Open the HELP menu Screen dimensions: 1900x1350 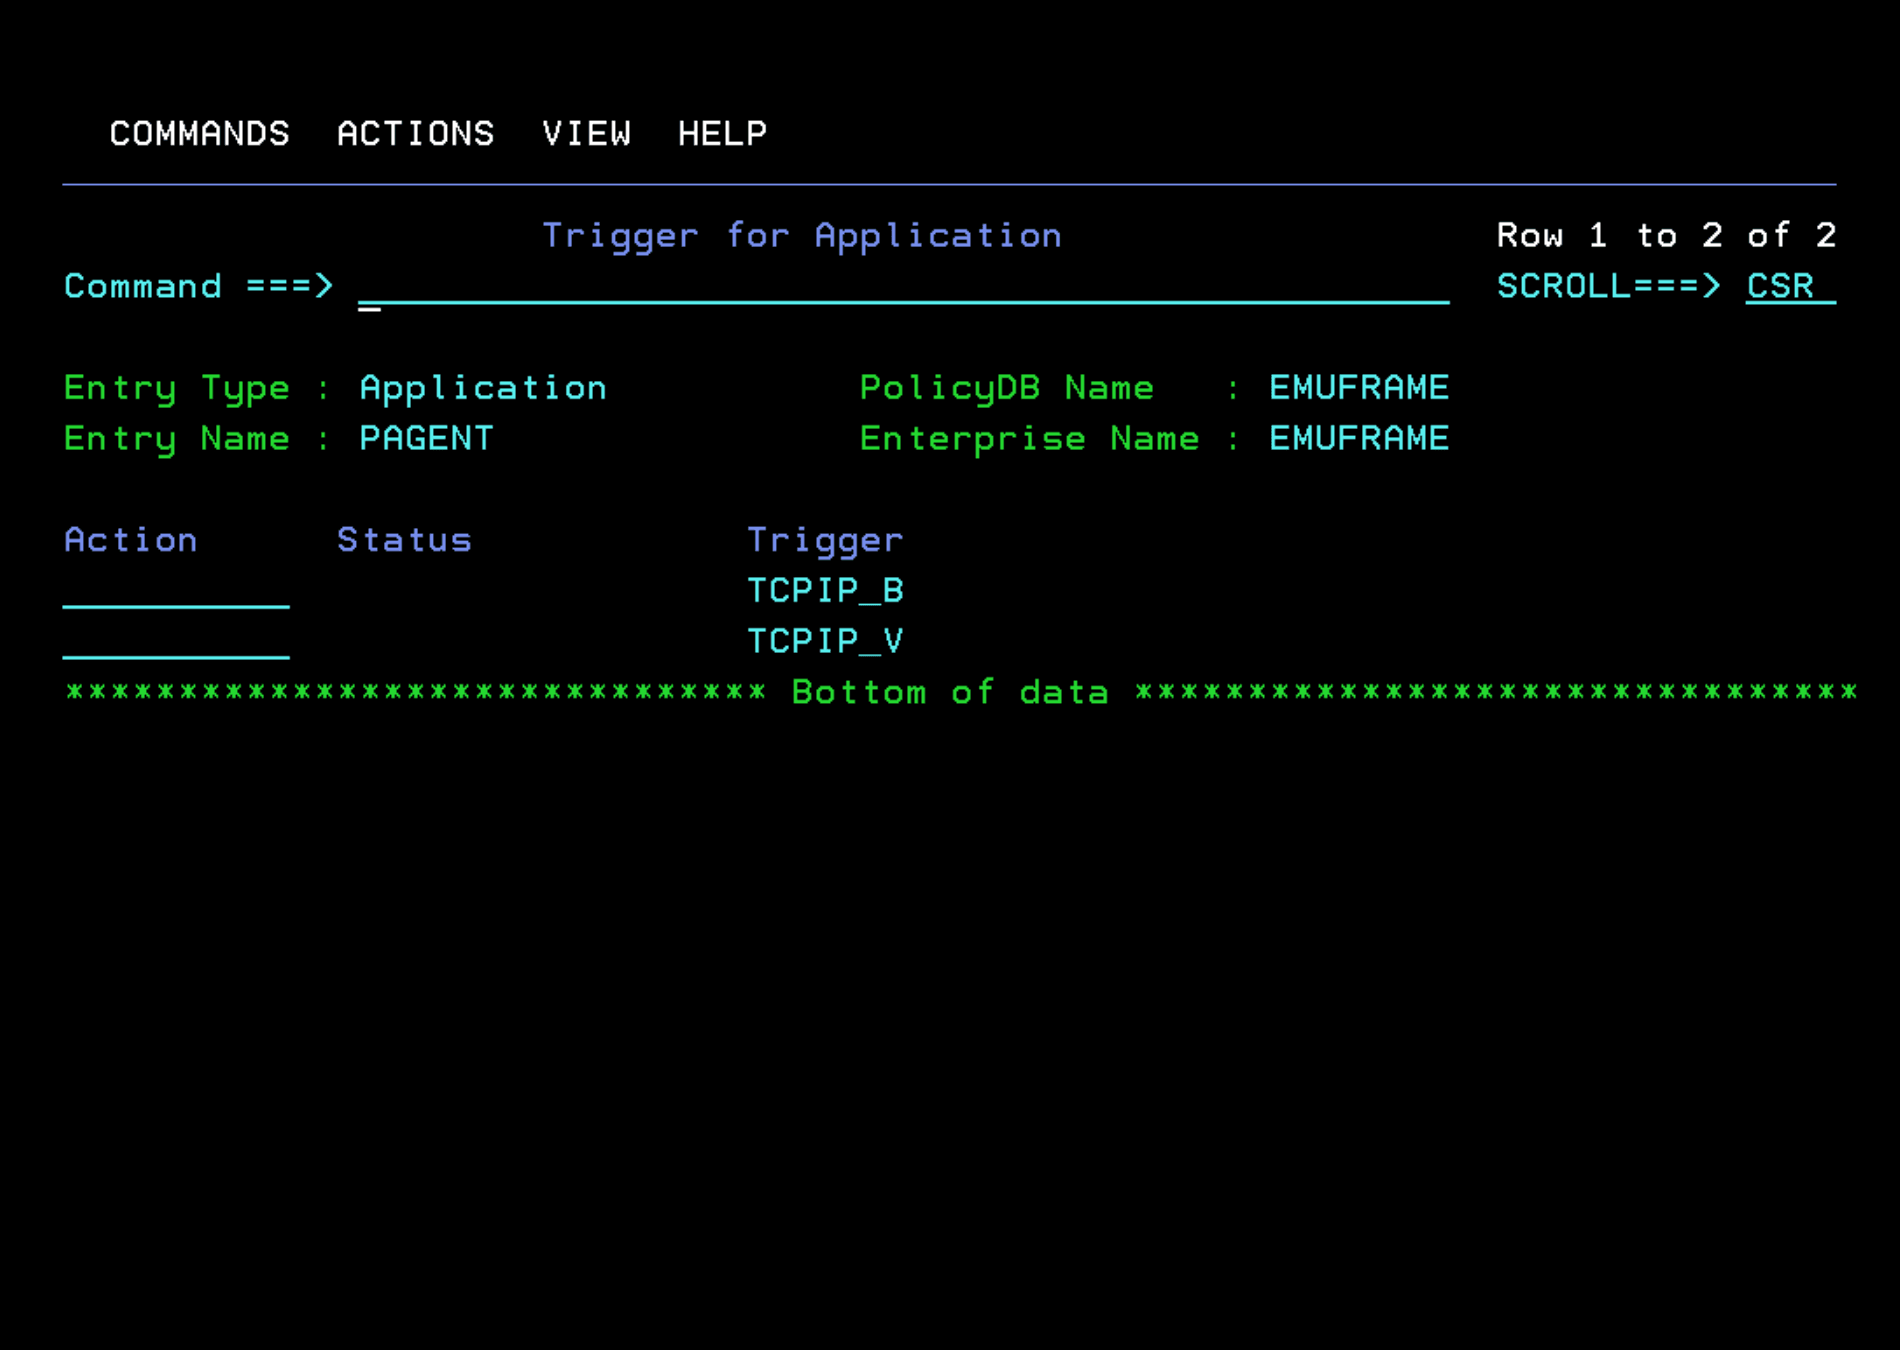tap(722, 133)
